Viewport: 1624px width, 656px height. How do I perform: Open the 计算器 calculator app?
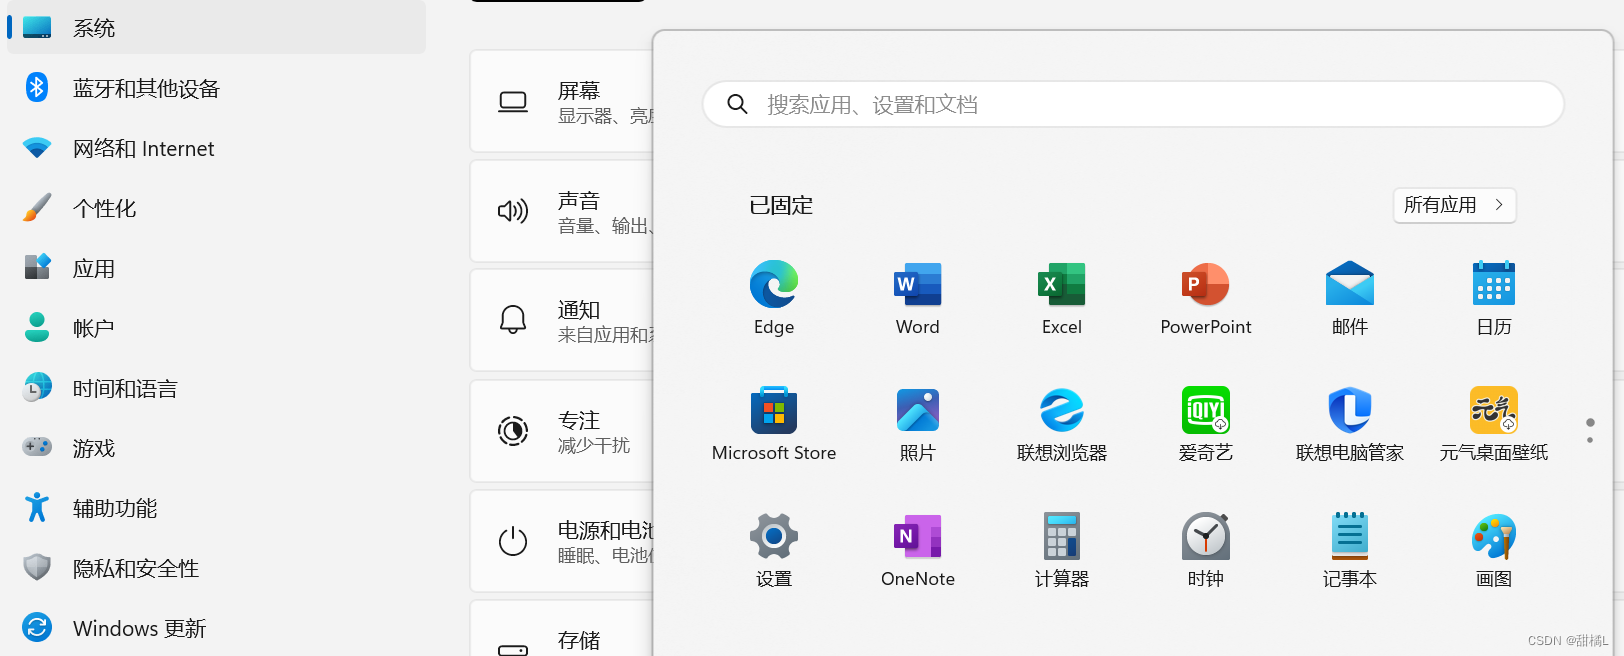[1062, 549]
